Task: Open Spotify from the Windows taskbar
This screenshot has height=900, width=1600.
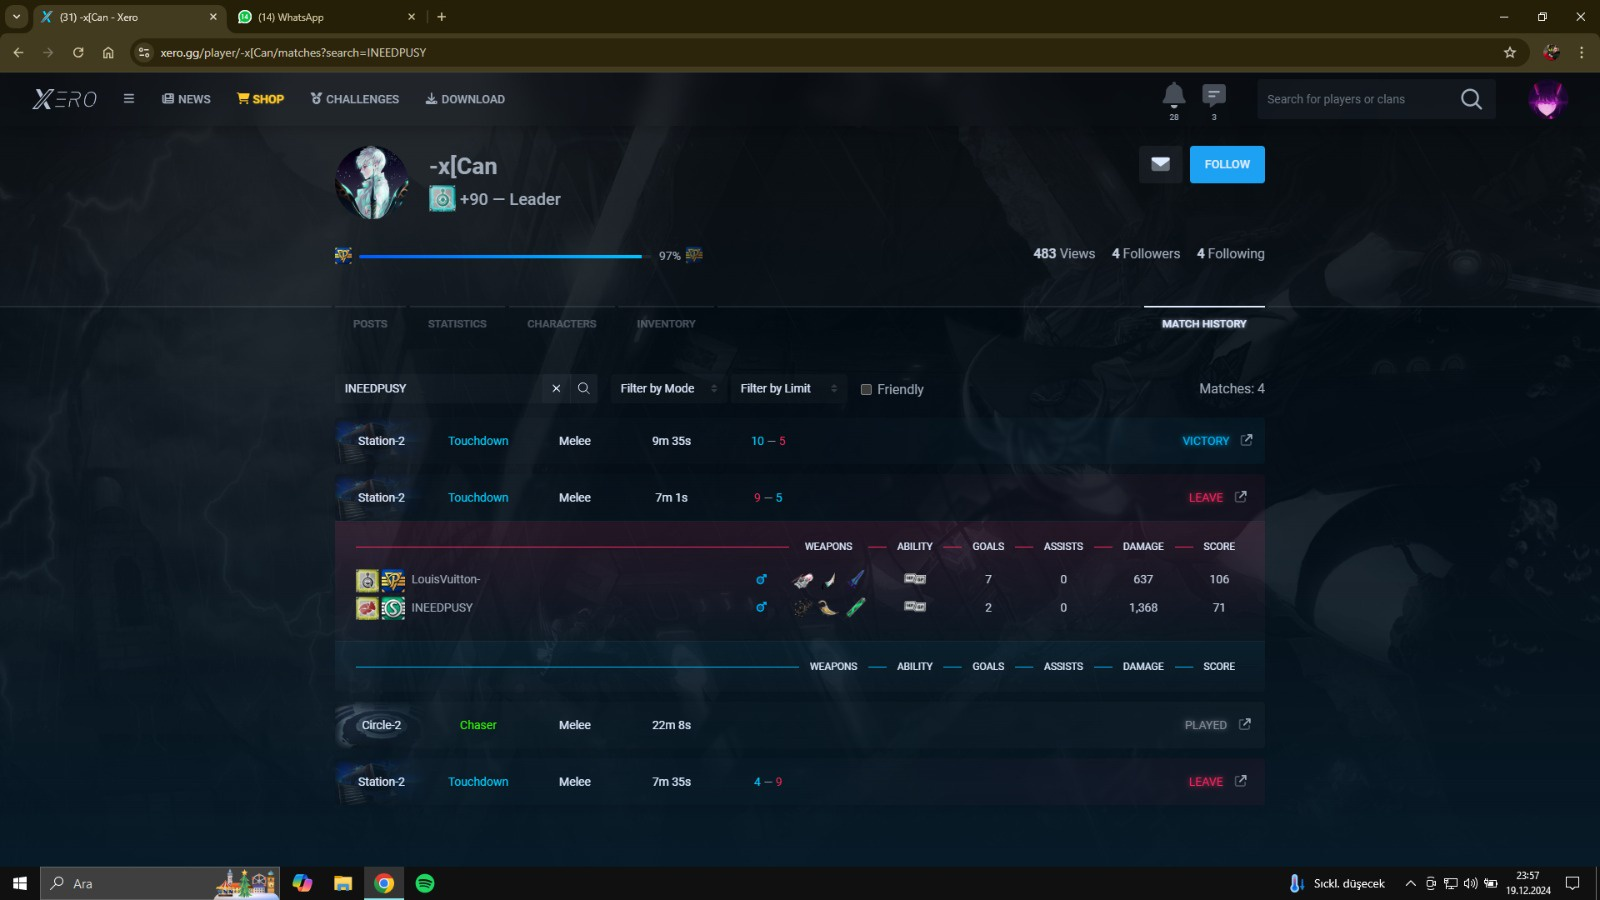Action: tap(425, 883)
